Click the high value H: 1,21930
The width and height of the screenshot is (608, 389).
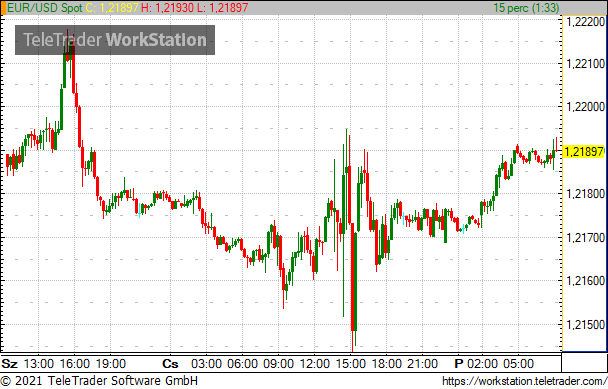pyautogui.click(x=168, y=8)
